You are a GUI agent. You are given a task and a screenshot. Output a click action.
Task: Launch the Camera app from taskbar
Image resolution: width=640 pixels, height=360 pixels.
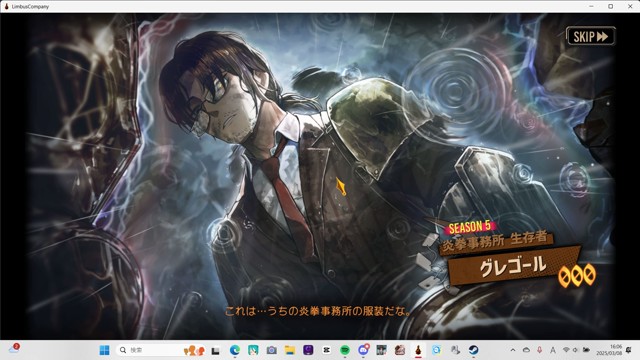coord(271,350)
